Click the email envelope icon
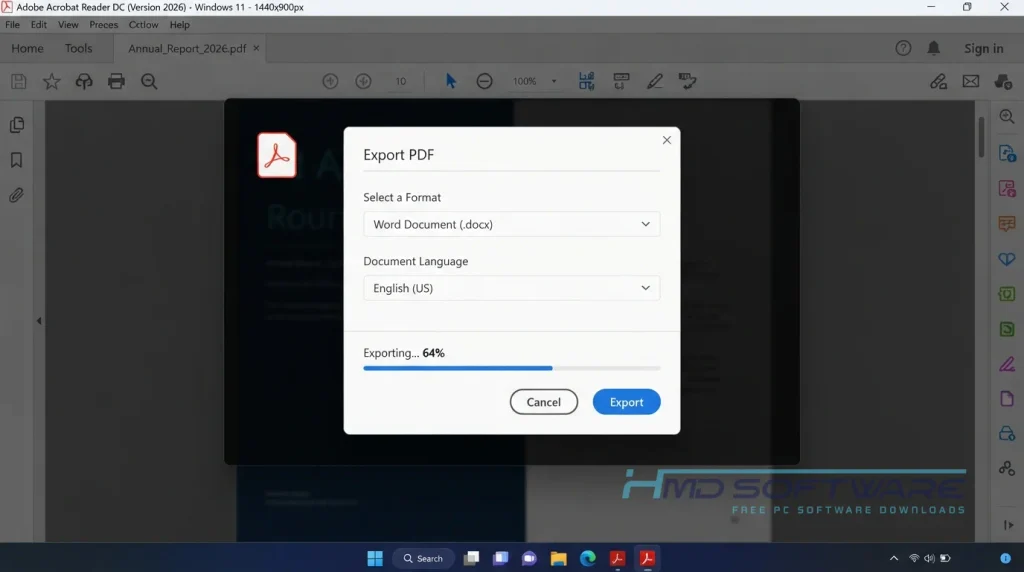The width and height of the screenshot is (1024, 572). [971, 81]
